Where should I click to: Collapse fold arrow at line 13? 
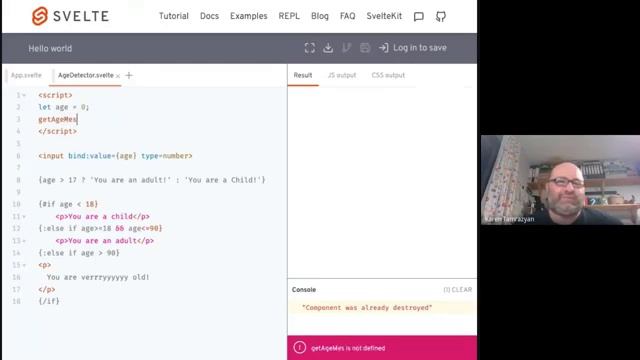coord(24,241)
